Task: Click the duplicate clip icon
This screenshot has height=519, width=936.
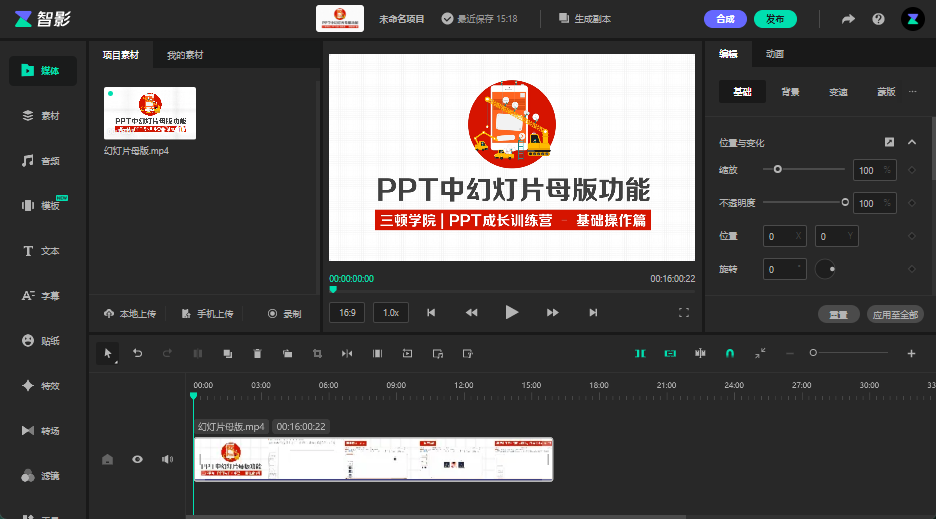Action: pos(227,354)
